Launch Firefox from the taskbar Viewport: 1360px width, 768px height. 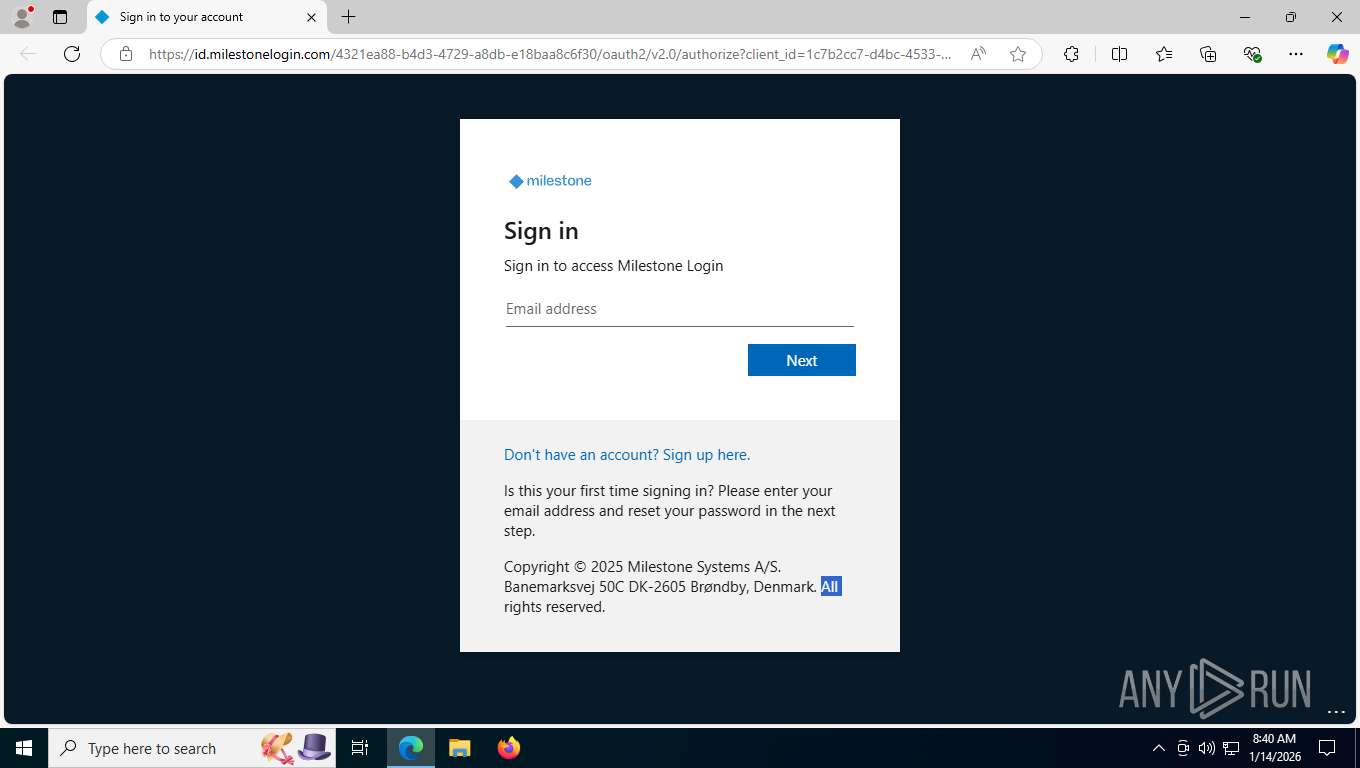point(509,748)
